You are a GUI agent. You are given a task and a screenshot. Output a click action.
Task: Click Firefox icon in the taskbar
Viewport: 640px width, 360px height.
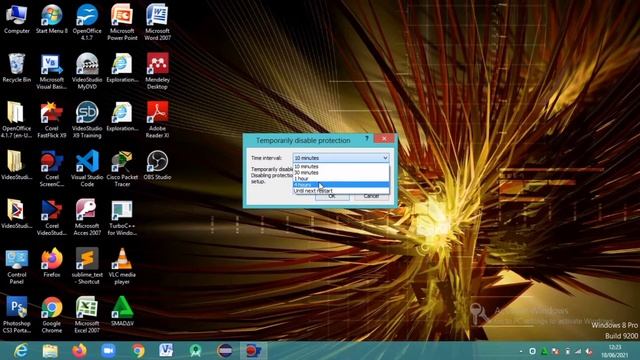(80, 351)
